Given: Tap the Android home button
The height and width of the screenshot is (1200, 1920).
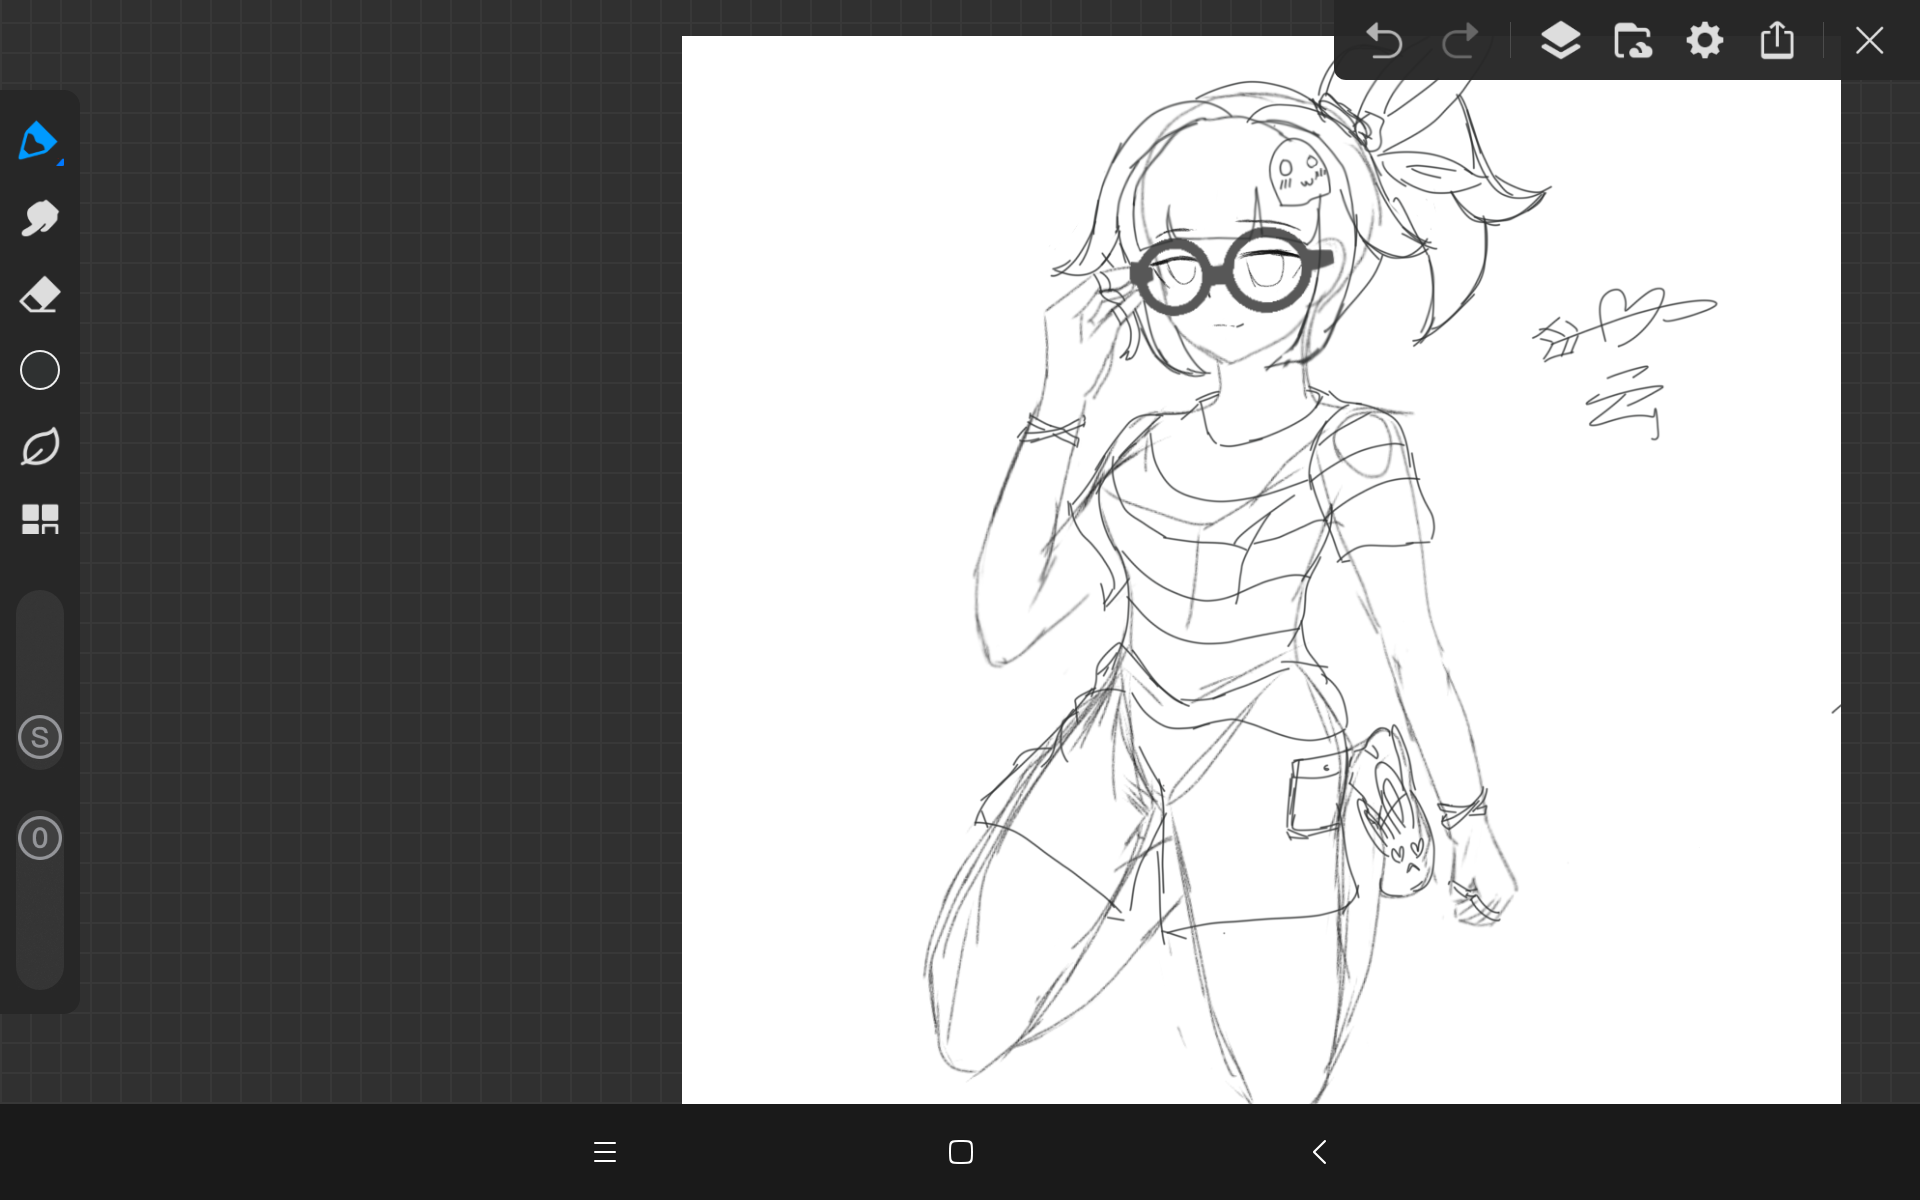Looking at the screenshot, I should click(x=961, y=1152).
